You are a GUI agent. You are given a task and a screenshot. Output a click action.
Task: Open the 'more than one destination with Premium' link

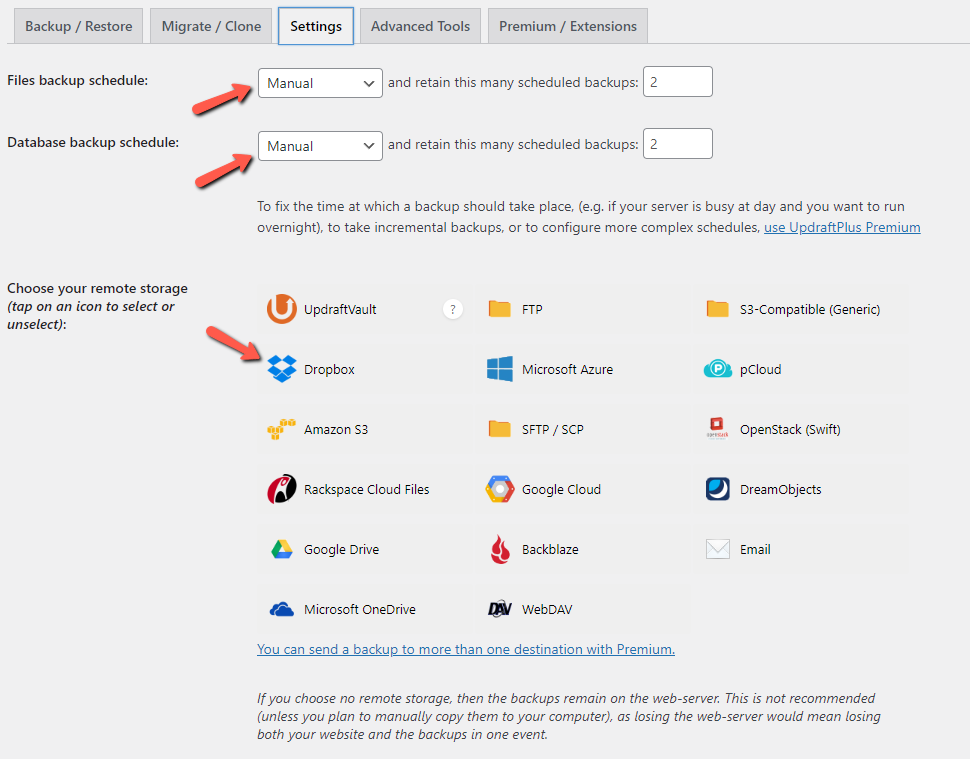point(466,649)
